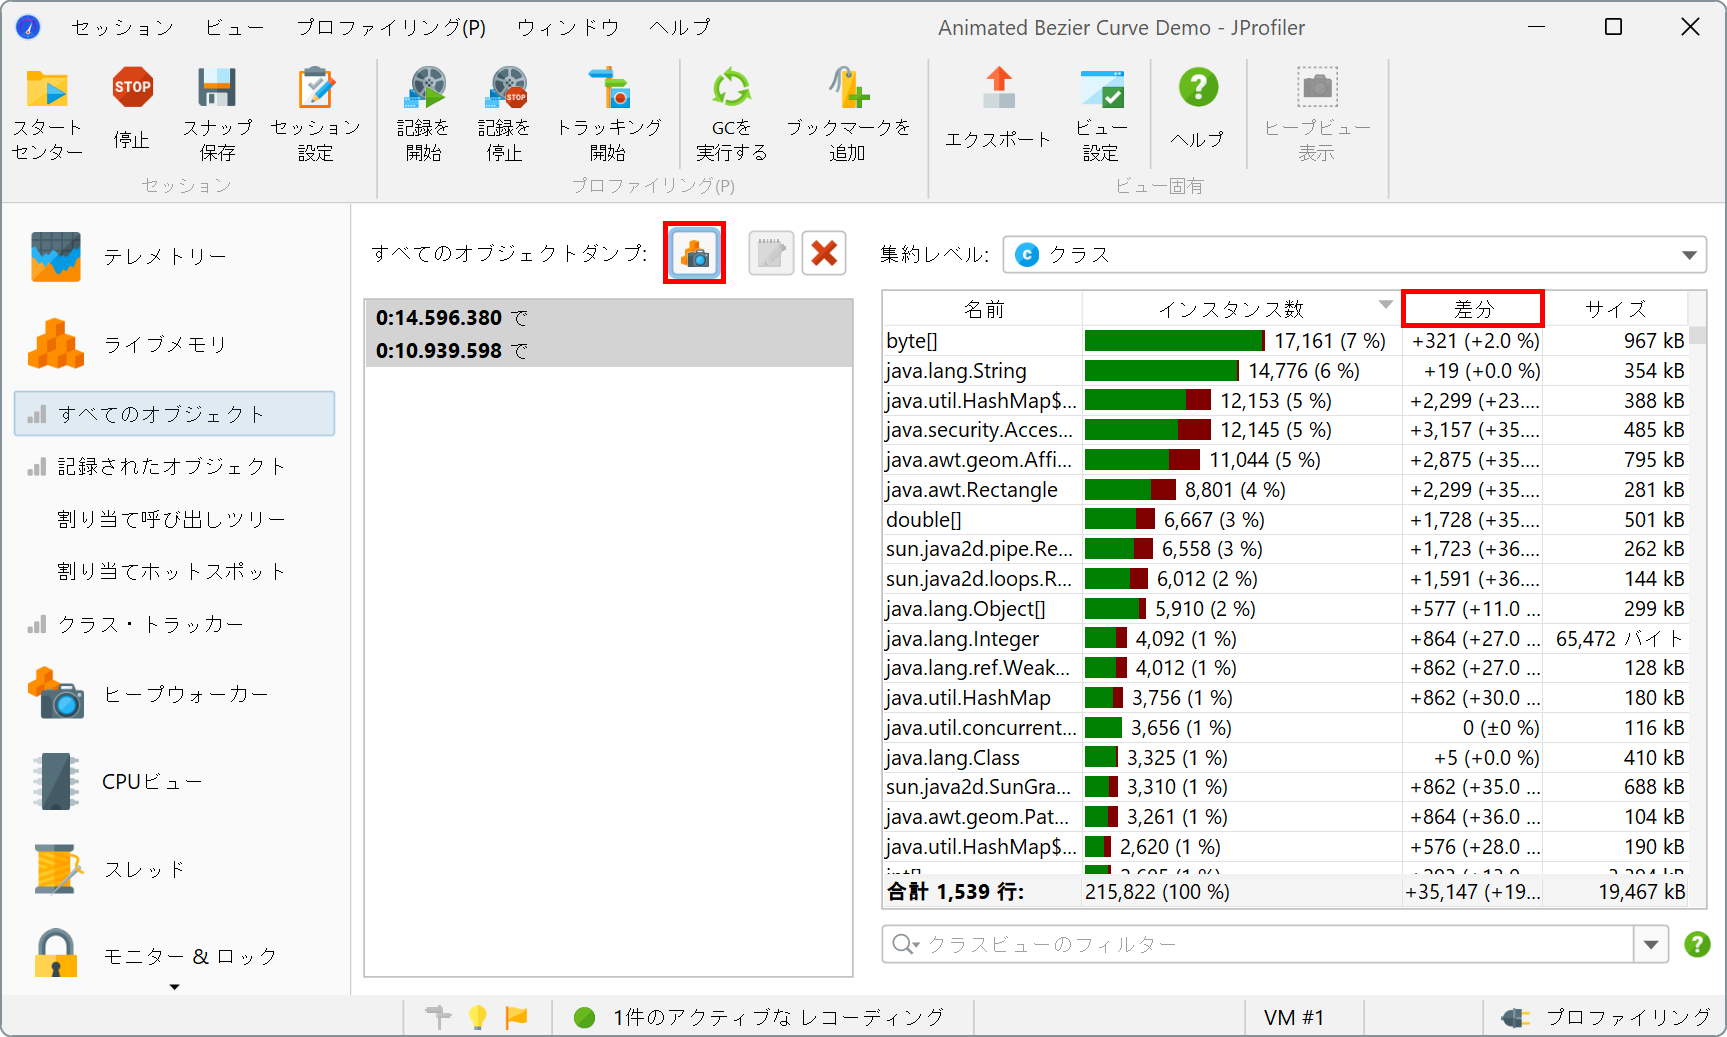Select the java.lang.Class row name
The height and width of the screenshot is (1037, 1727).
(952, 757)
